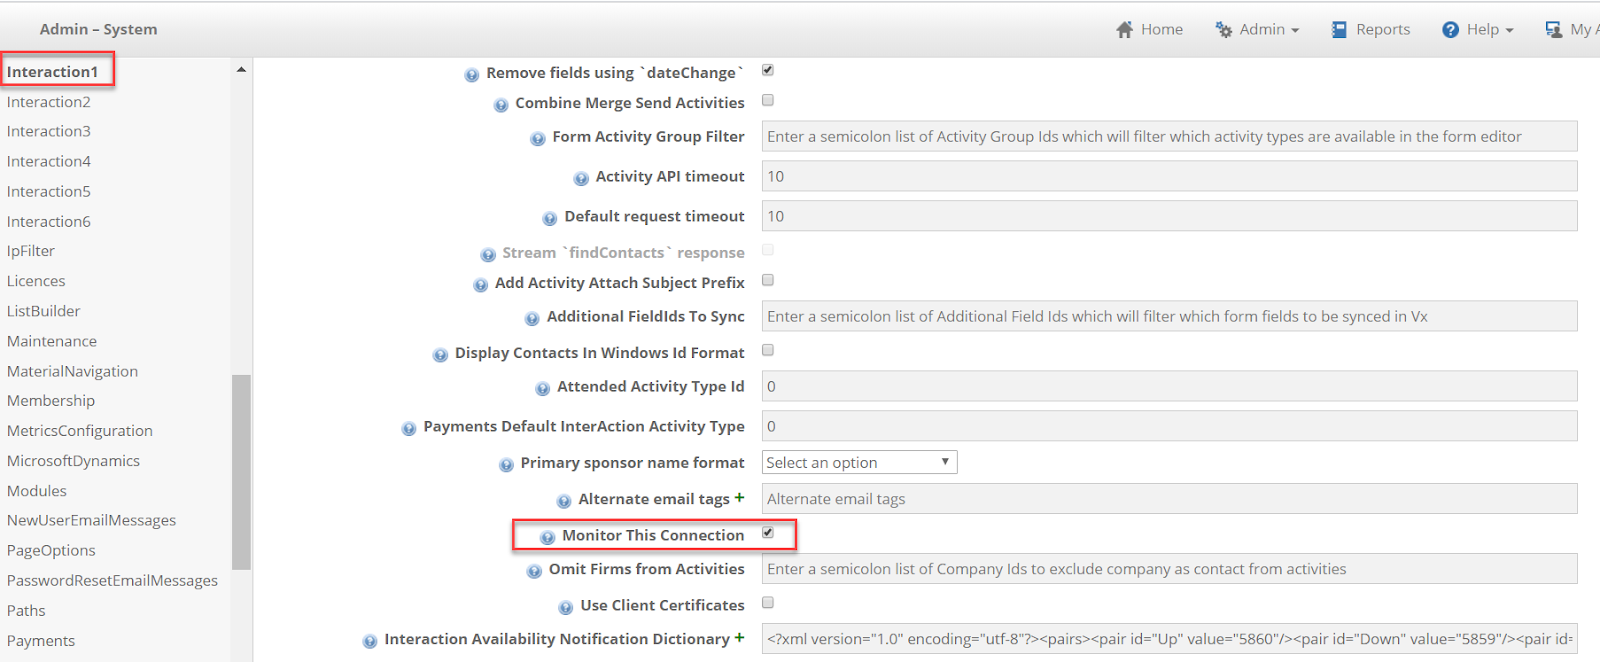Click the Home house icon in top navigation
1600x662 pixels.
(1125, 30)
